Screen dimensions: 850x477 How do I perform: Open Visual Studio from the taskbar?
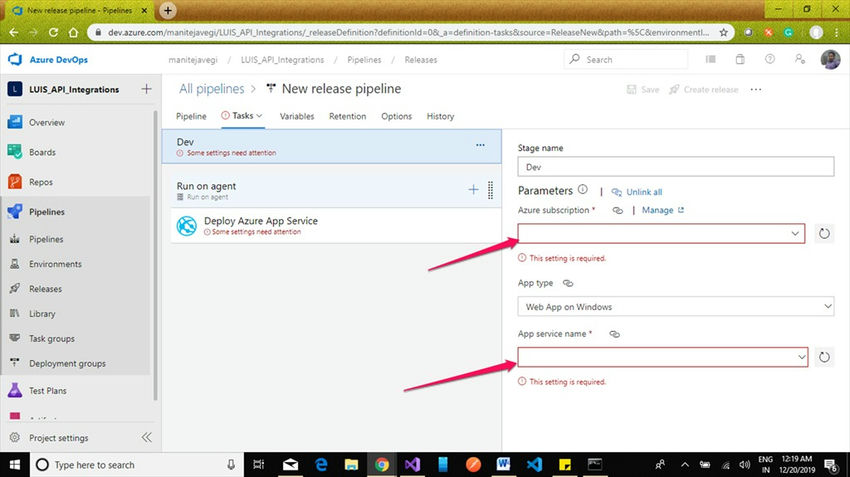click(412, 465)
